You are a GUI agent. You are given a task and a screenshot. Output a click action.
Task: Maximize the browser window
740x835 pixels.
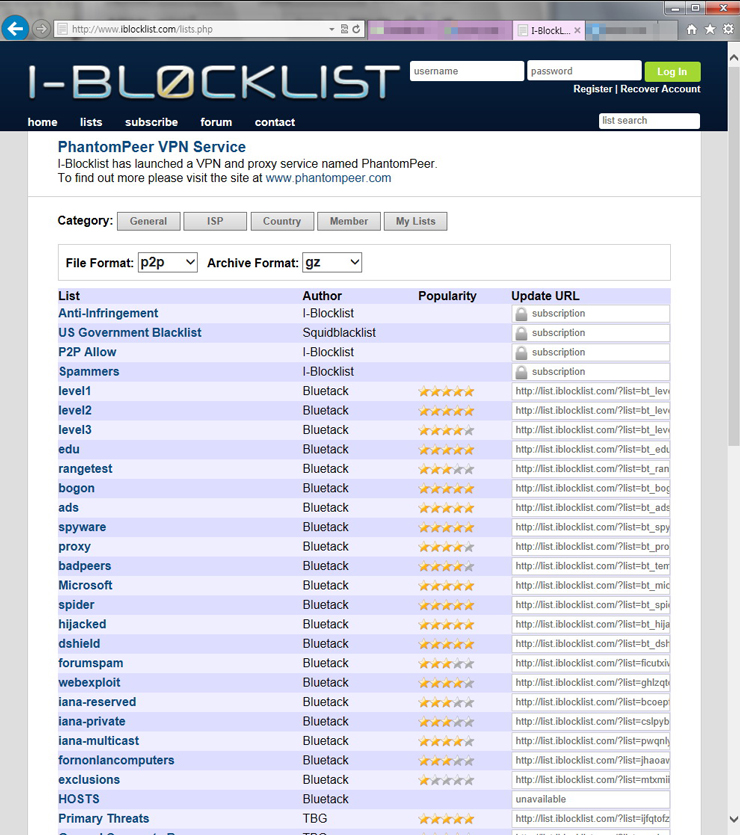click(696, 8)
